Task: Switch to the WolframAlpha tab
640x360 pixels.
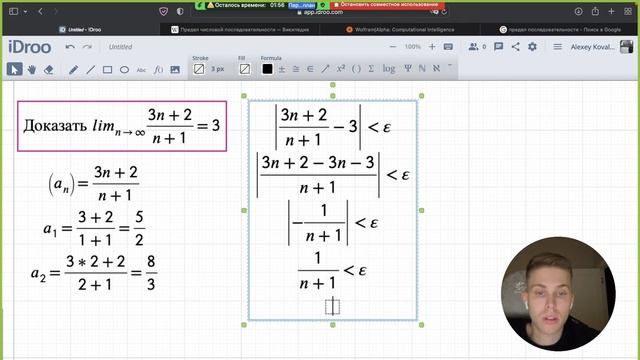Action: 400,29
